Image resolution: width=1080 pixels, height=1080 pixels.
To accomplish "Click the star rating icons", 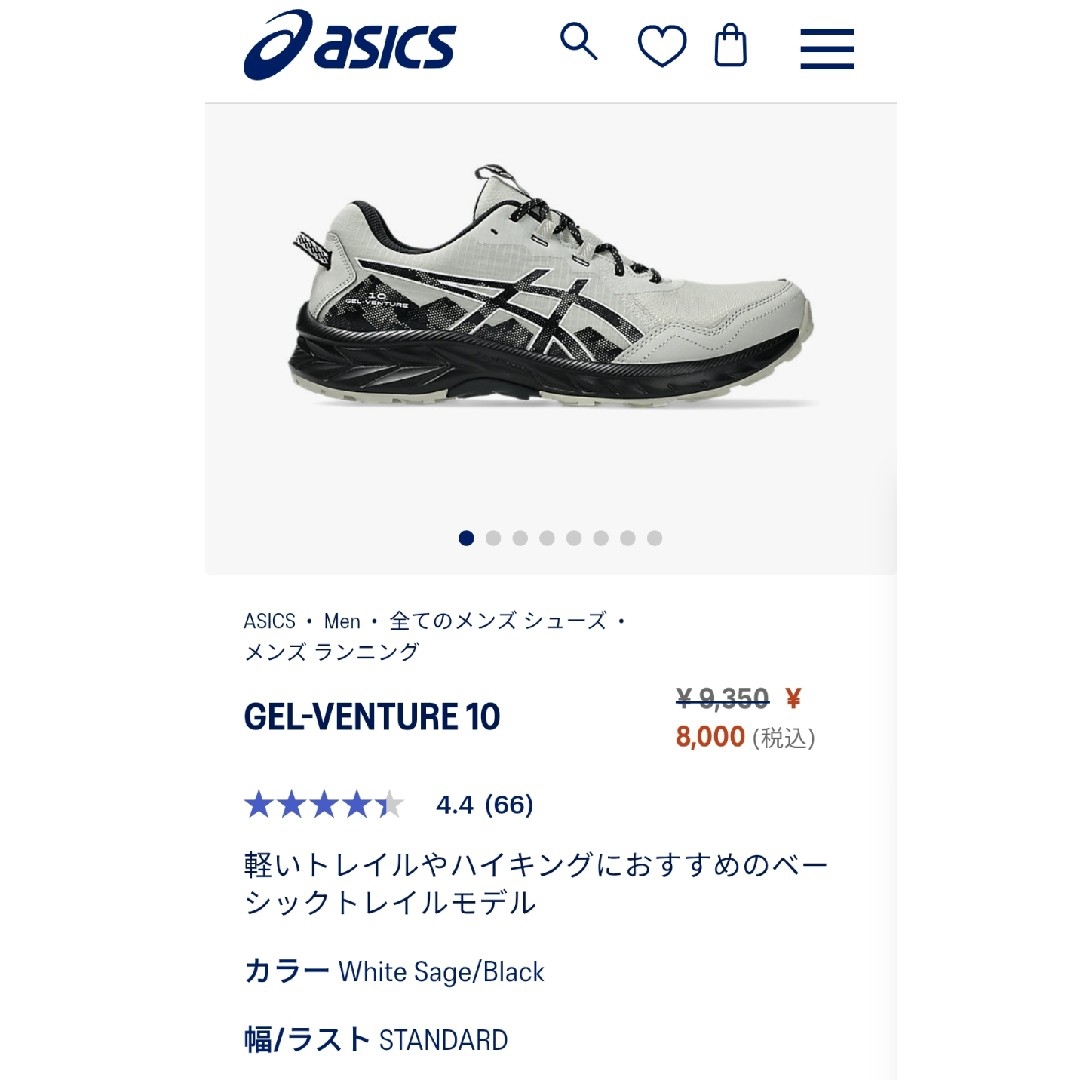I will click(x=324, y=804).
